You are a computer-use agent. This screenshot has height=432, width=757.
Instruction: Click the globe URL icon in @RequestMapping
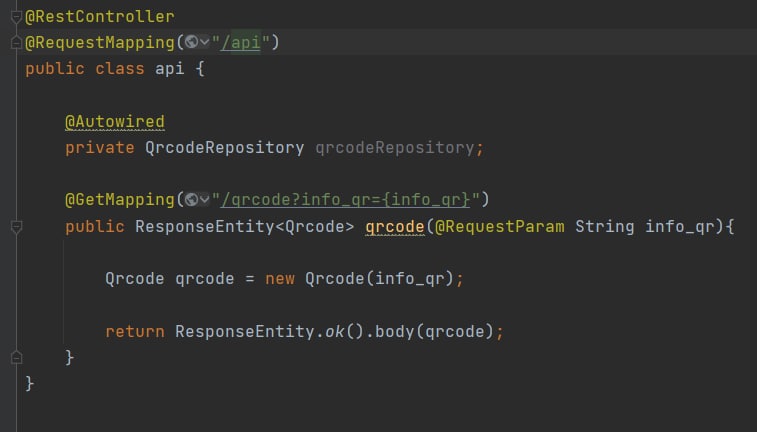(191, 42)
